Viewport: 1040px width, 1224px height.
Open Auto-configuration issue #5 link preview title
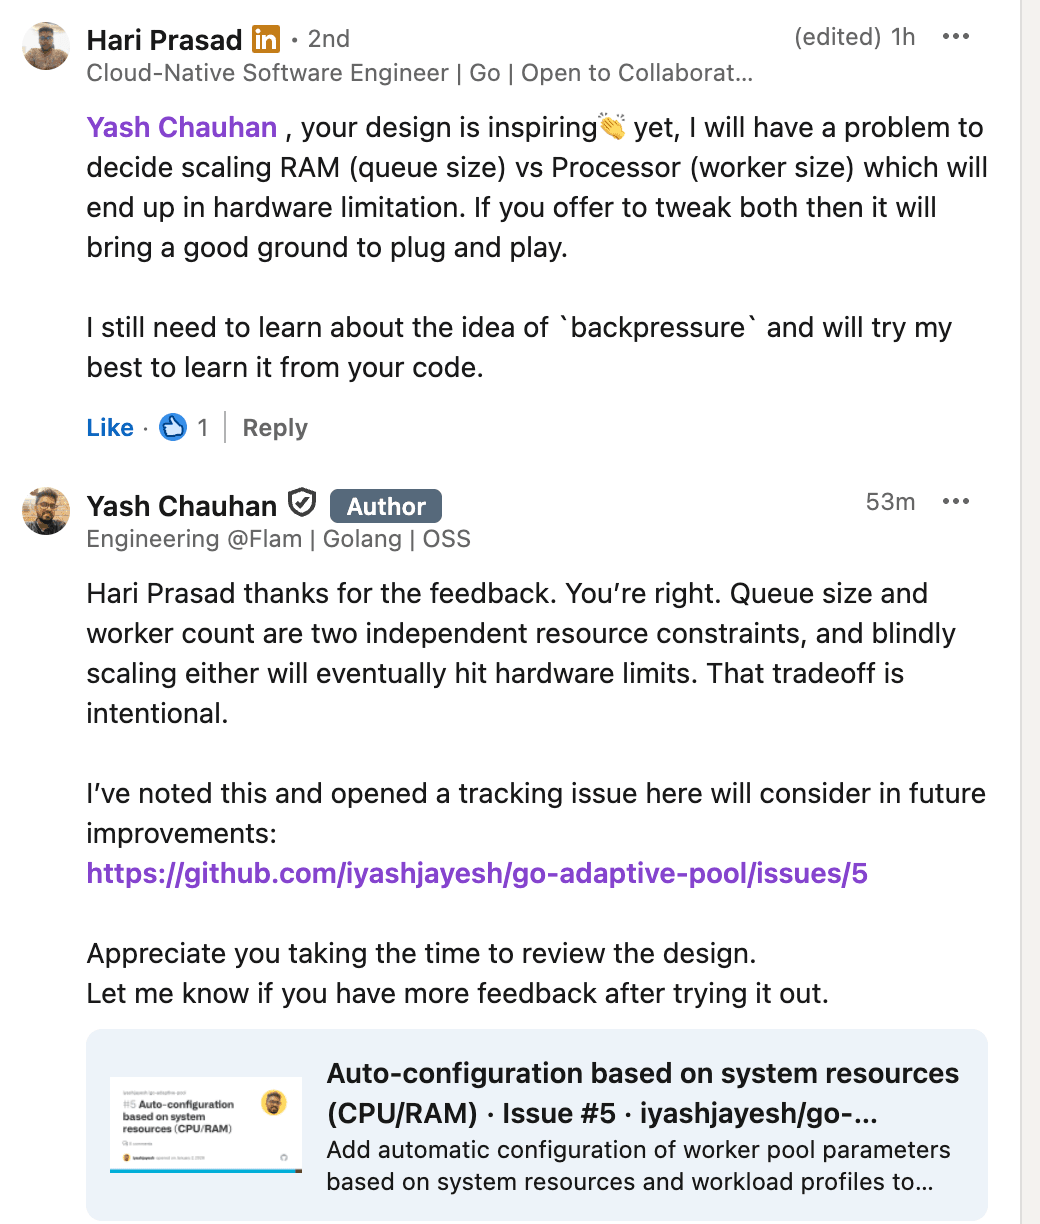pyautogui.click(x=642, y=1093)
